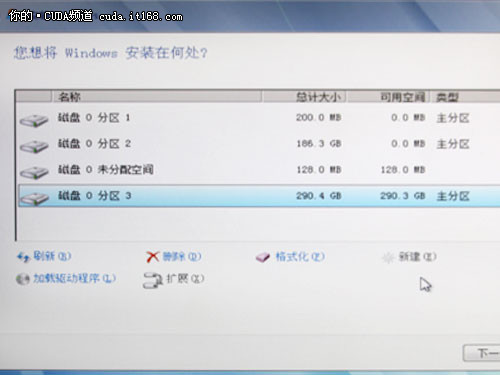Select the row 磁盘 0 分区 1
This screenshot has height=375, width=500.
tap(259, 118)
